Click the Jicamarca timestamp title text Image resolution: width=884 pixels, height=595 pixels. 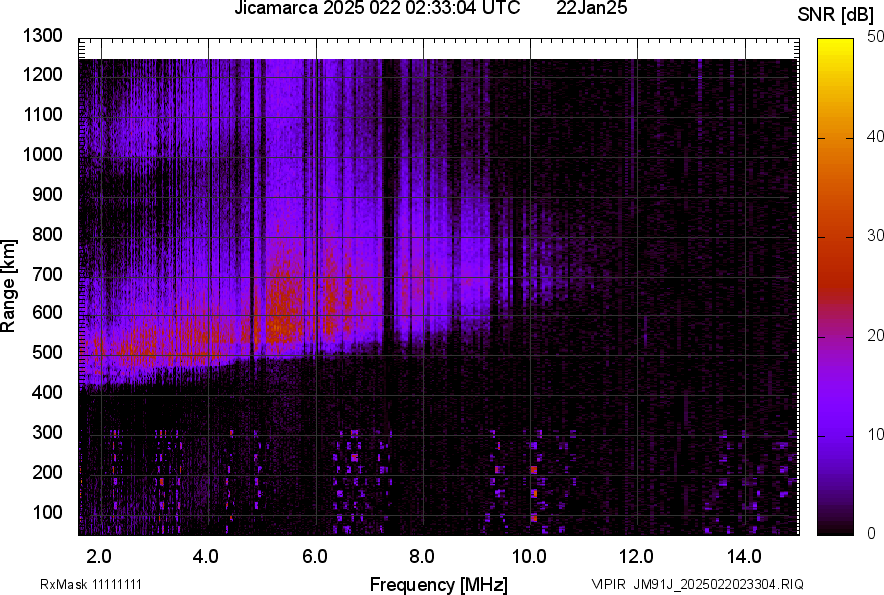[376, 9]
